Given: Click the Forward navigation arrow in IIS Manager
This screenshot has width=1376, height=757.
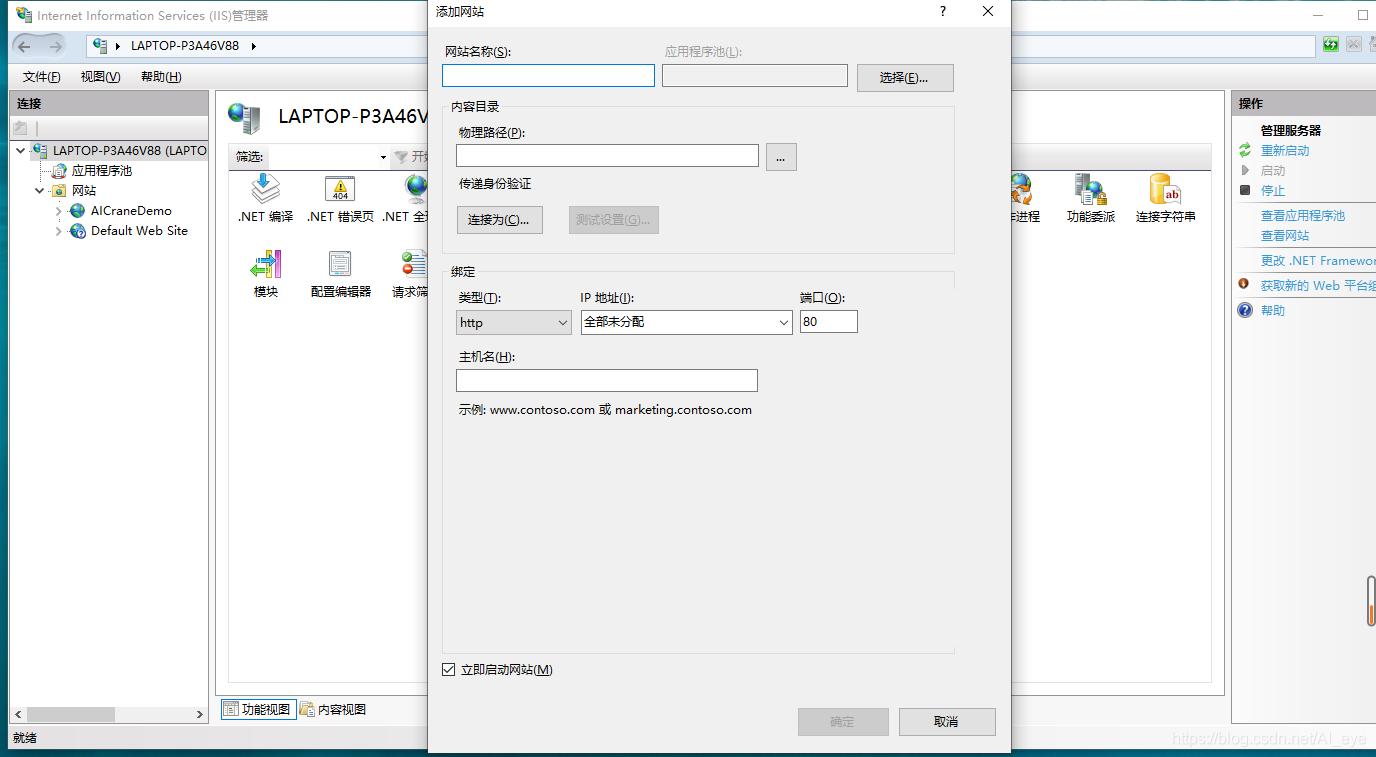Looking at the screenshot, I should coord(55,46).
